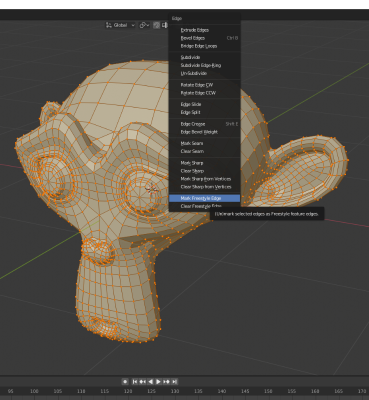Toggle the auto keying record button
This screenshot has width=369, height=400.
click(x=125, y=381)
